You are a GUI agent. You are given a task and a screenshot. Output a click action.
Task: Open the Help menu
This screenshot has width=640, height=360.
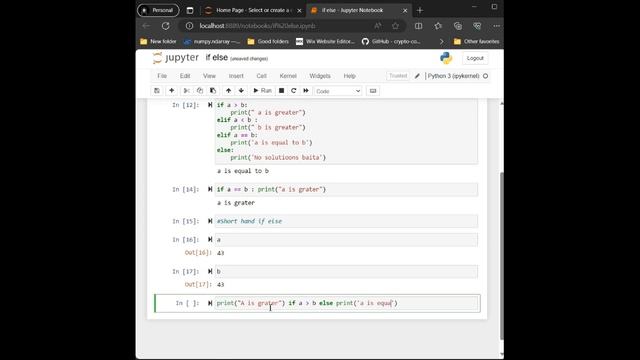(x=349, y=76)
